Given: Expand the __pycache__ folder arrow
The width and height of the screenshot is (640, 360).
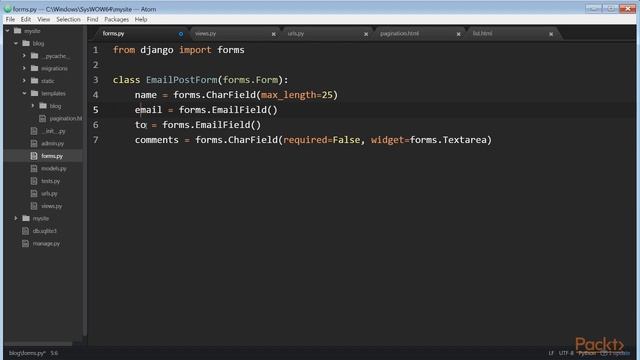Looking at the screenshot, I should pyautogui.click(x=24, y=56).
